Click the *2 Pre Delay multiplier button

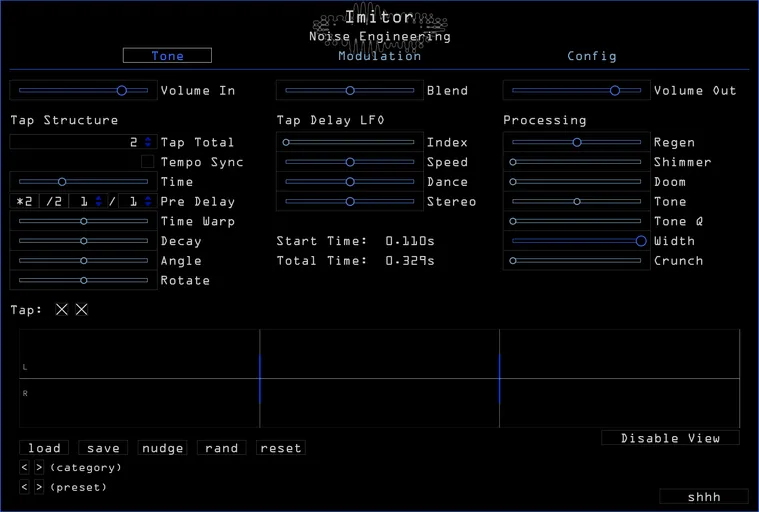click(24, 201)
